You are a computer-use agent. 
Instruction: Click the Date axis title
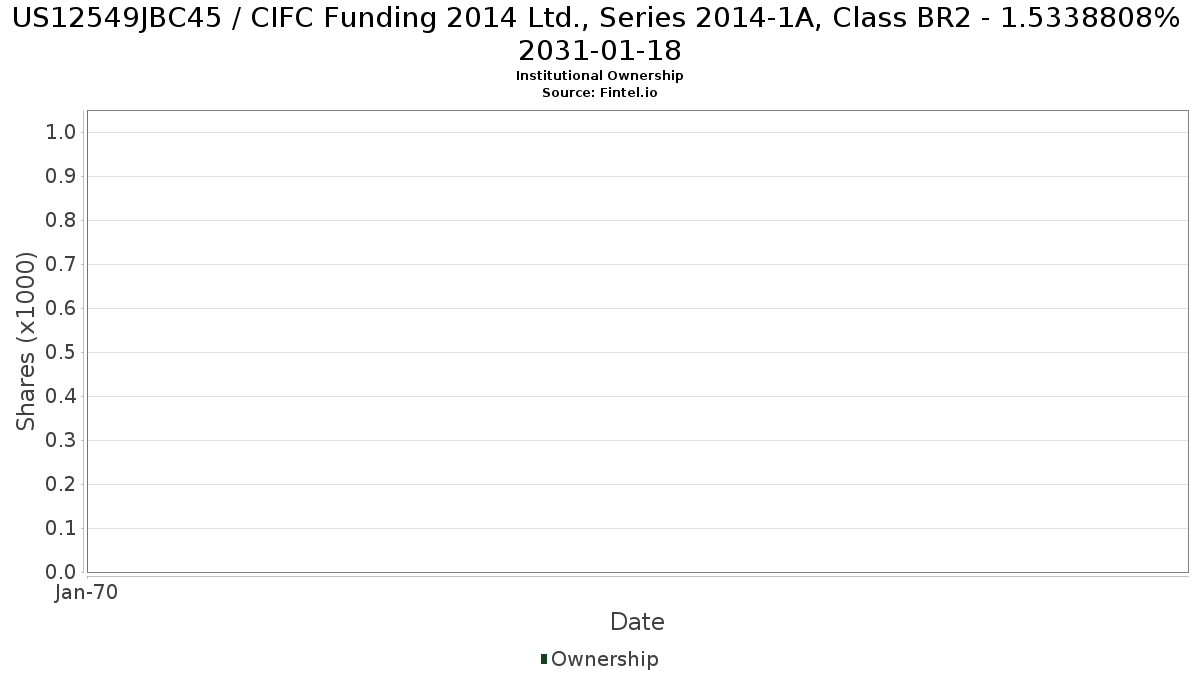click(637, 622)
